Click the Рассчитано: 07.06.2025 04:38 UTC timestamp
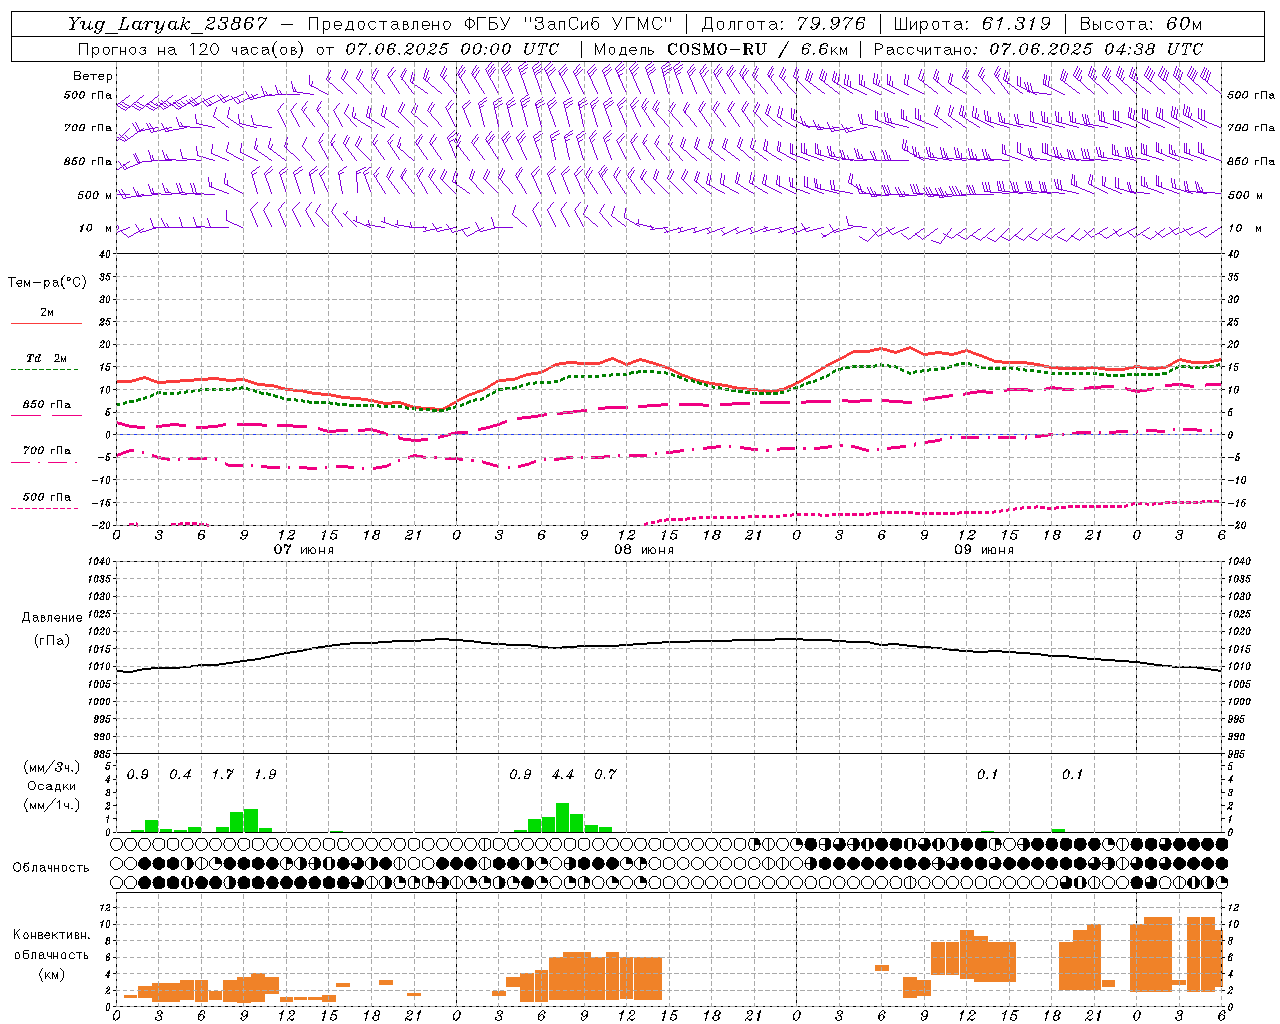Viewport: 1280px width, 1024px height. pos(1038,49)
